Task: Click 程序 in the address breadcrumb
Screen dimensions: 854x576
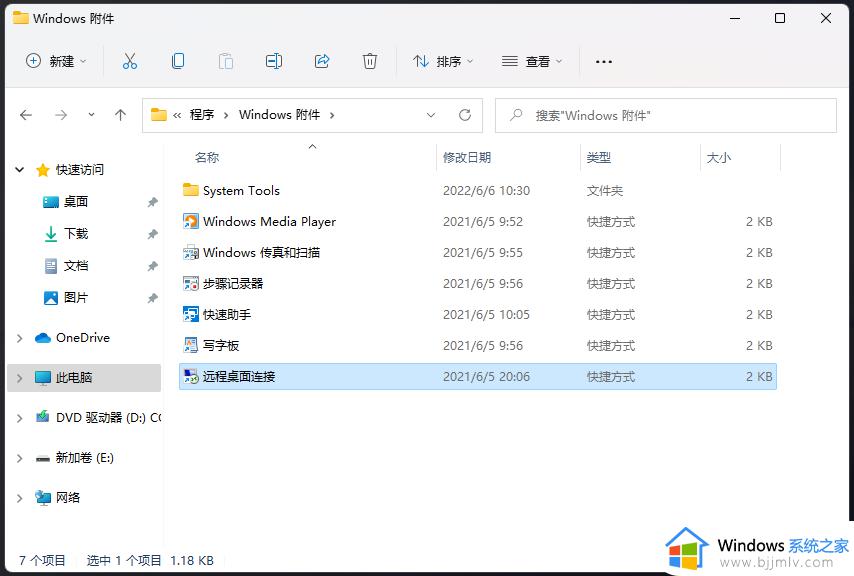Action: (202, 115)
